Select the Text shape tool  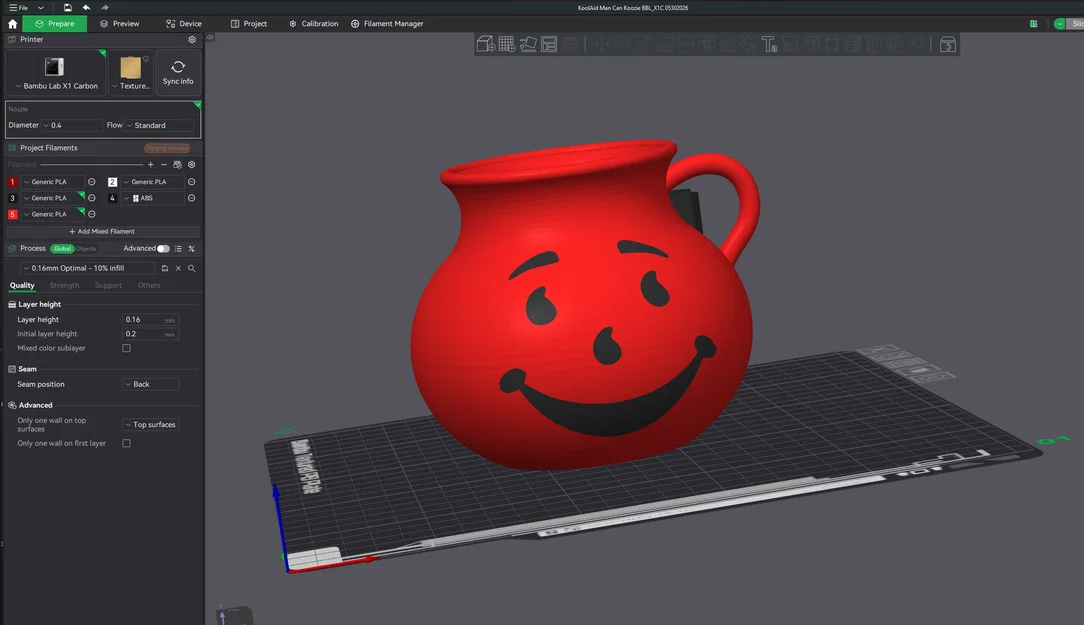[769, 44]
